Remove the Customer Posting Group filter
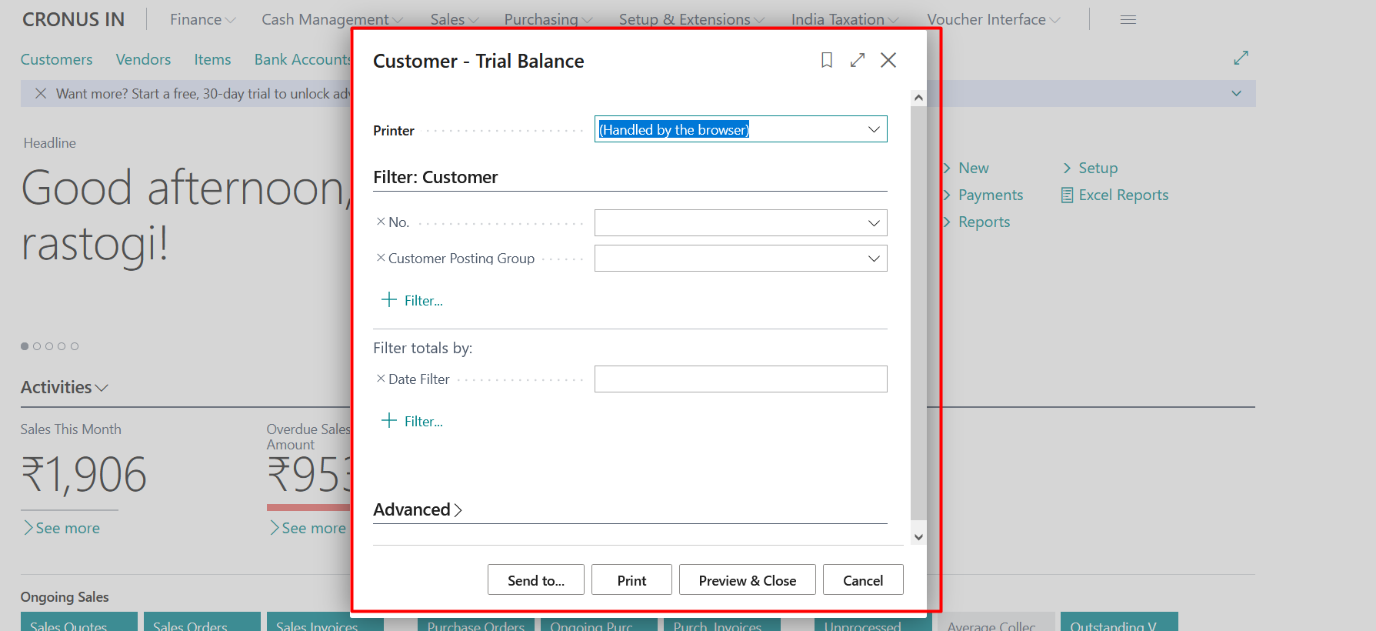This screenshot has width=1376, height=631. pyautogui.click(x=380, y=257)
